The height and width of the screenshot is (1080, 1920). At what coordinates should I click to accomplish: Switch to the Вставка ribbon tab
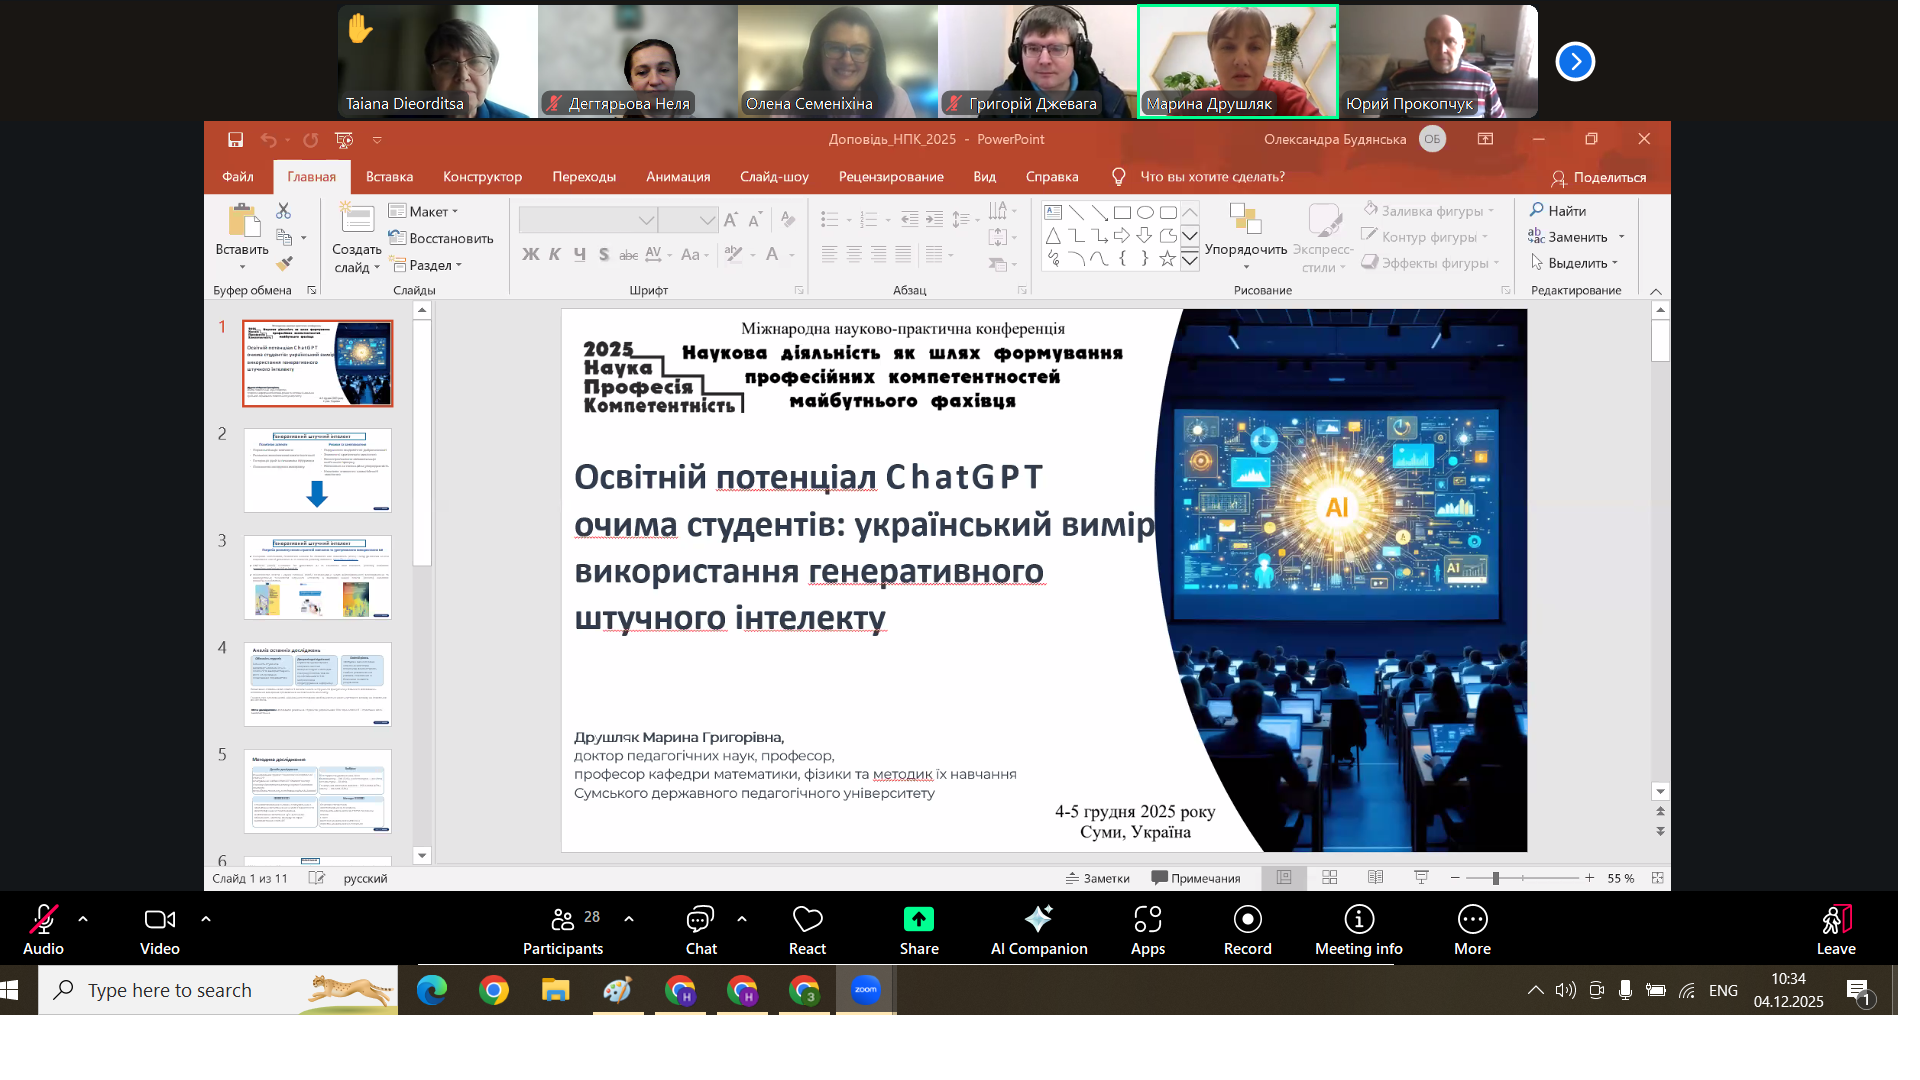coord(389,177)
